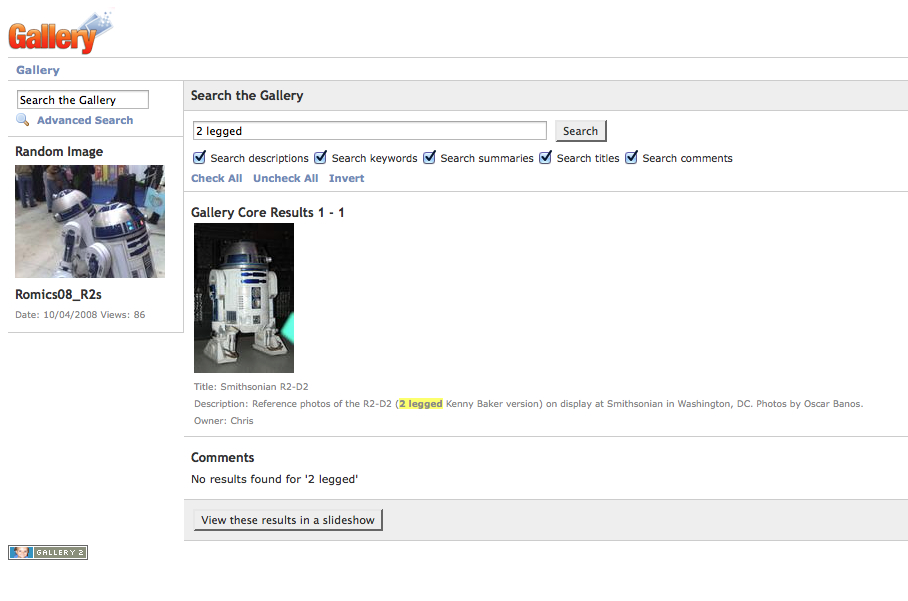
Task: Uncheck the Search keywords checkbox
Action: (320, 157)
